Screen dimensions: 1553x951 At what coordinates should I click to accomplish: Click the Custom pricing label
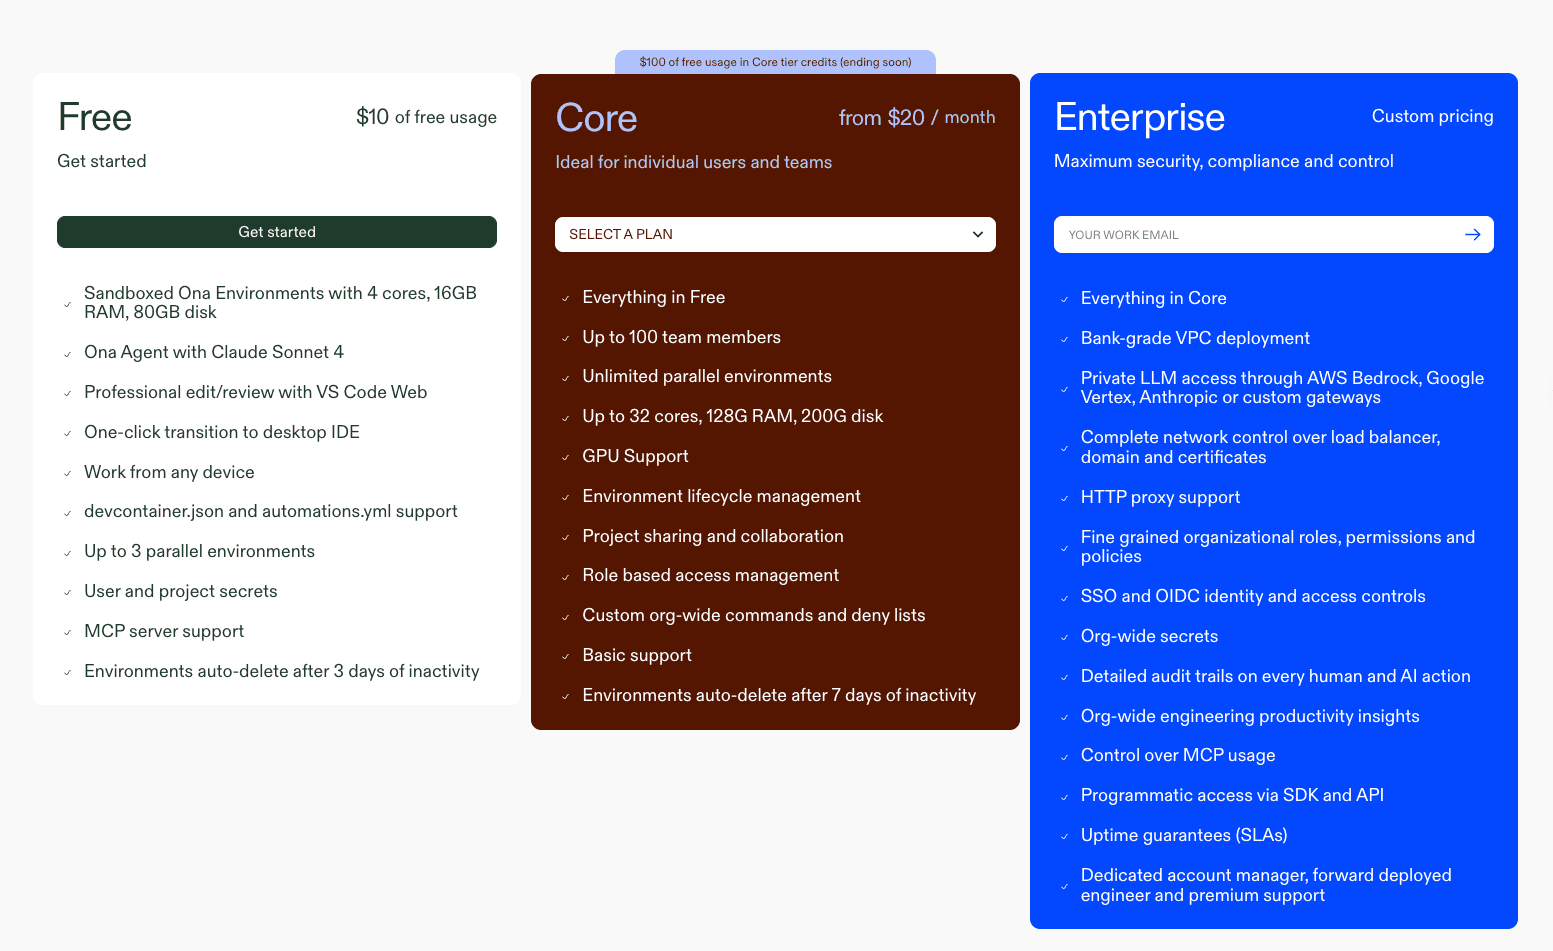point(1432,116)
